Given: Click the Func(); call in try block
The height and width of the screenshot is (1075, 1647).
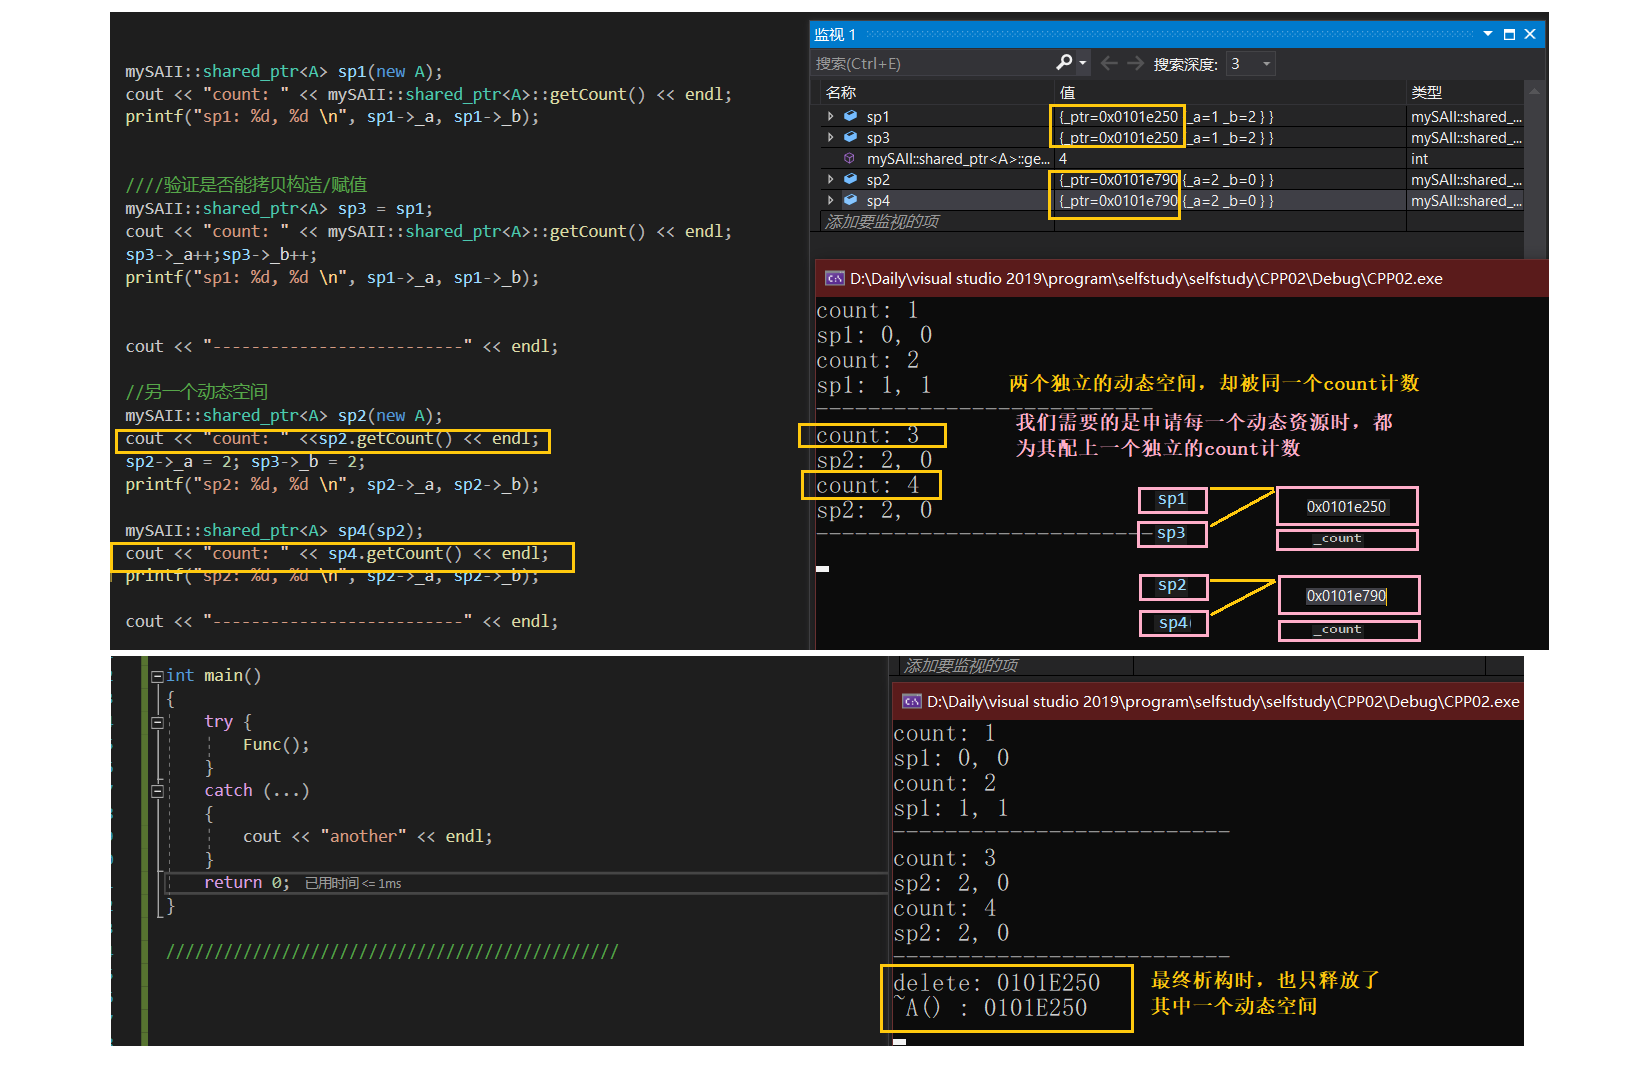Looking at the screenshot, I should [276, 744].
